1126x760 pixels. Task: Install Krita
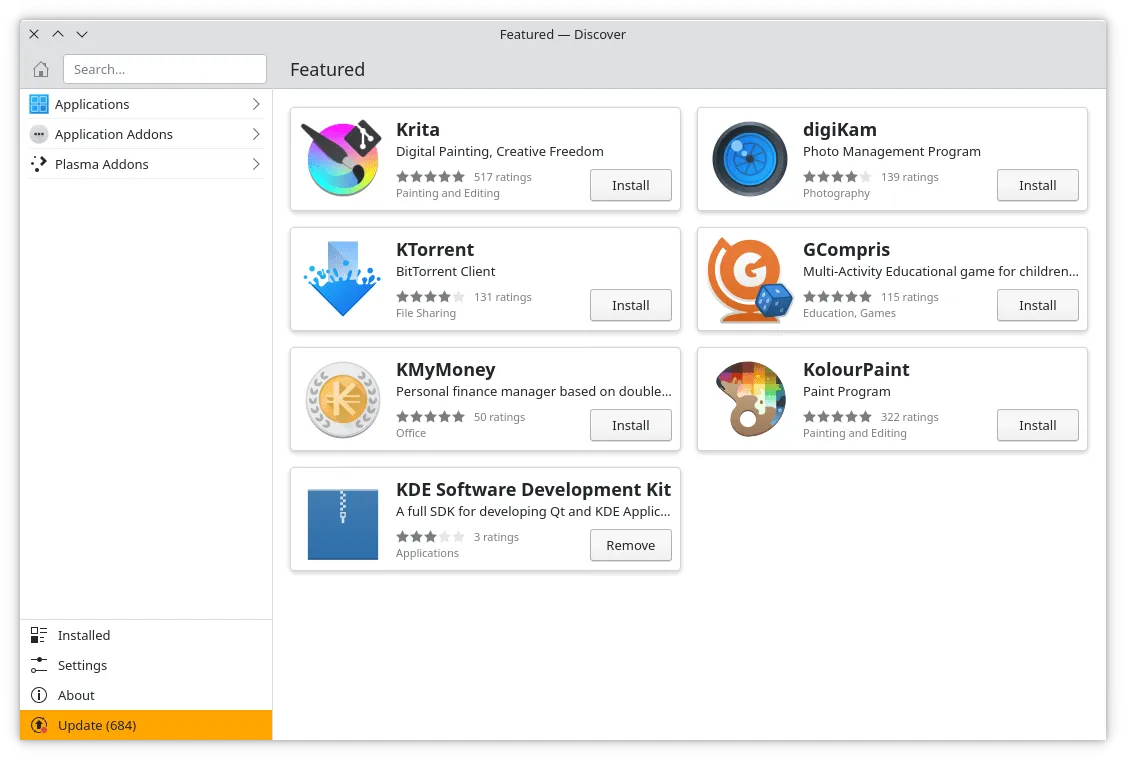[630, 185]
